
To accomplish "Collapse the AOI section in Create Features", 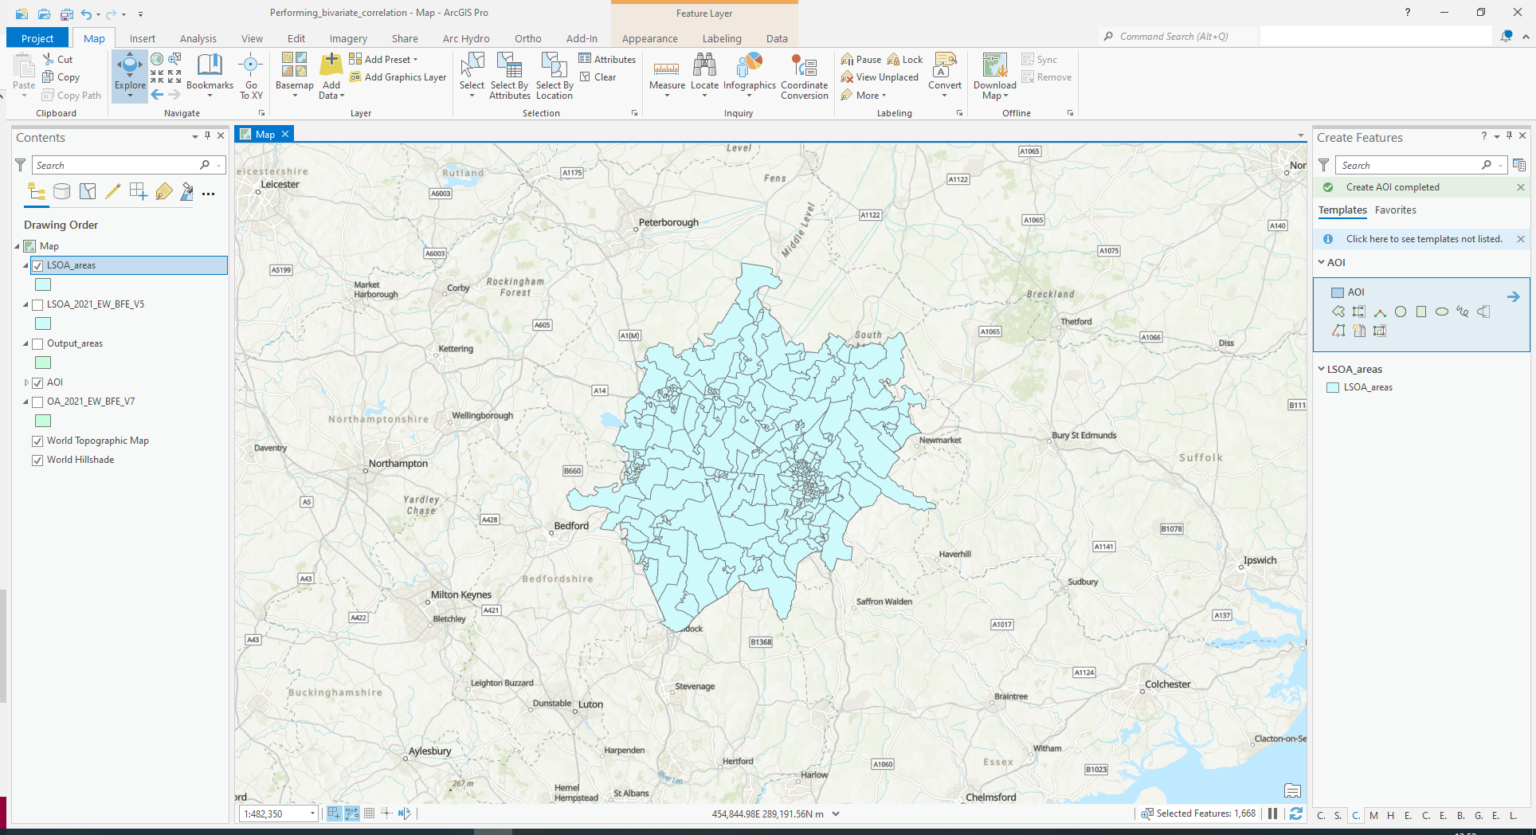I will [x=1321, y=262].
